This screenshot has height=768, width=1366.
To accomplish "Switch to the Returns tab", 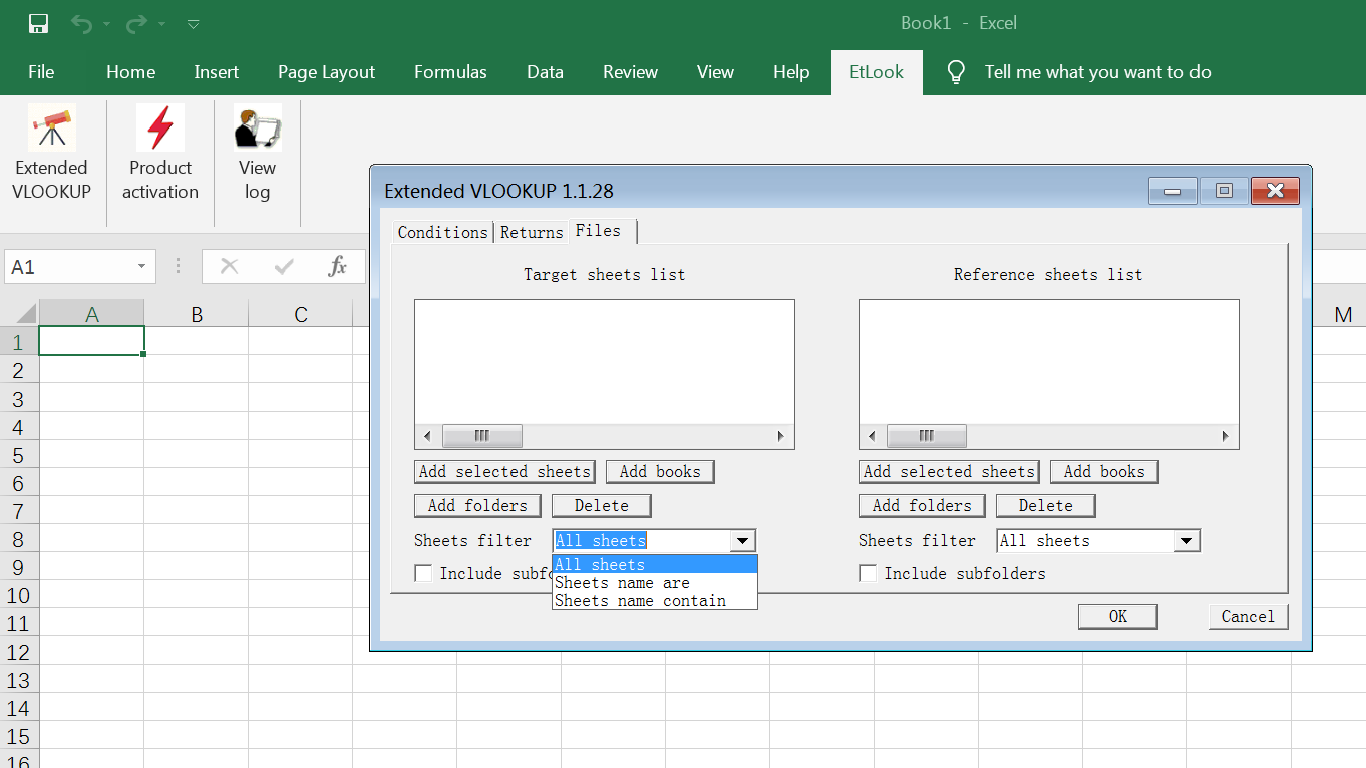I will point(531,232).
